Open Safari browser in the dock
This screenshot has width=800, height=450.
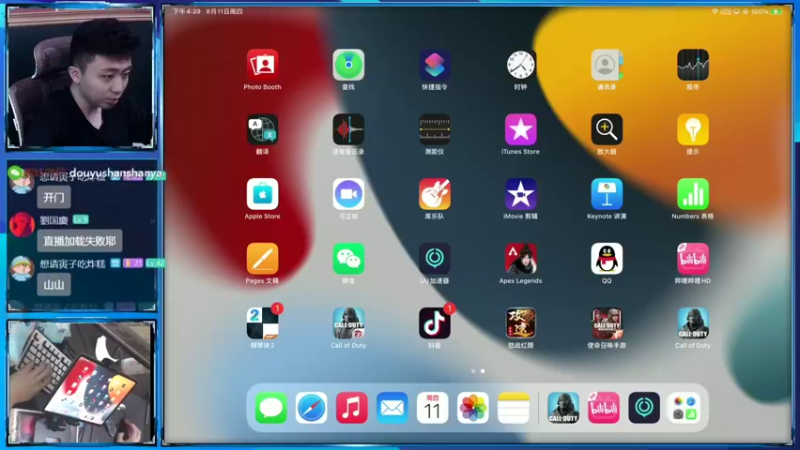pos(311,408)
